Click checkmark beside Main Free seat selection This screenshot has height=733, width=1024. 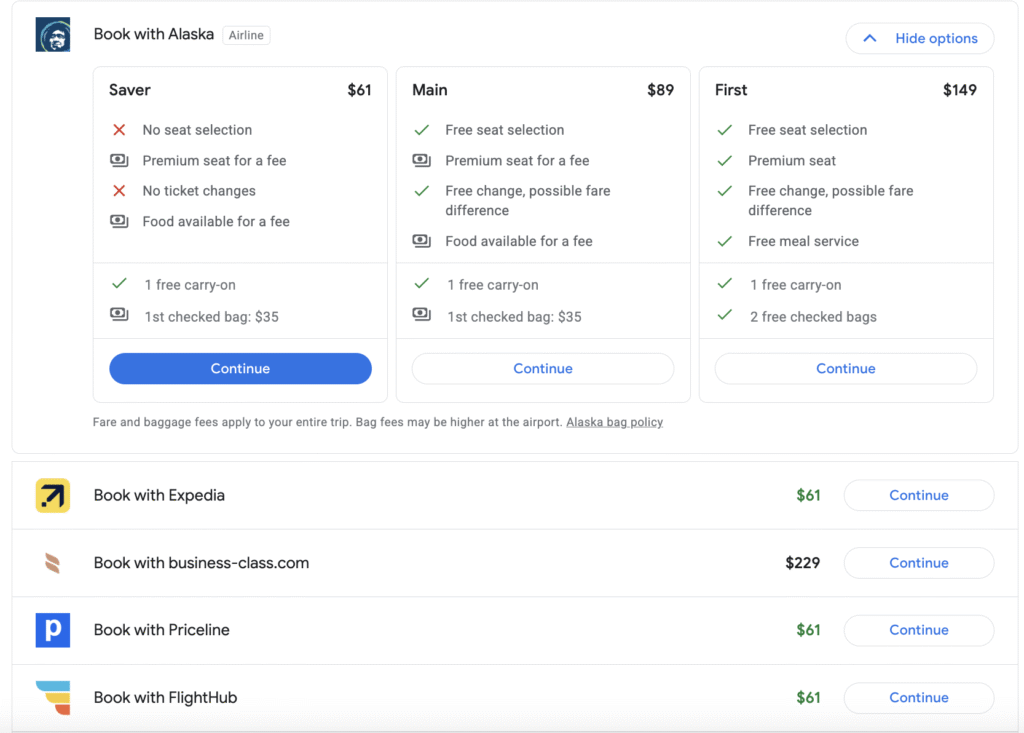tap(422, 130)
